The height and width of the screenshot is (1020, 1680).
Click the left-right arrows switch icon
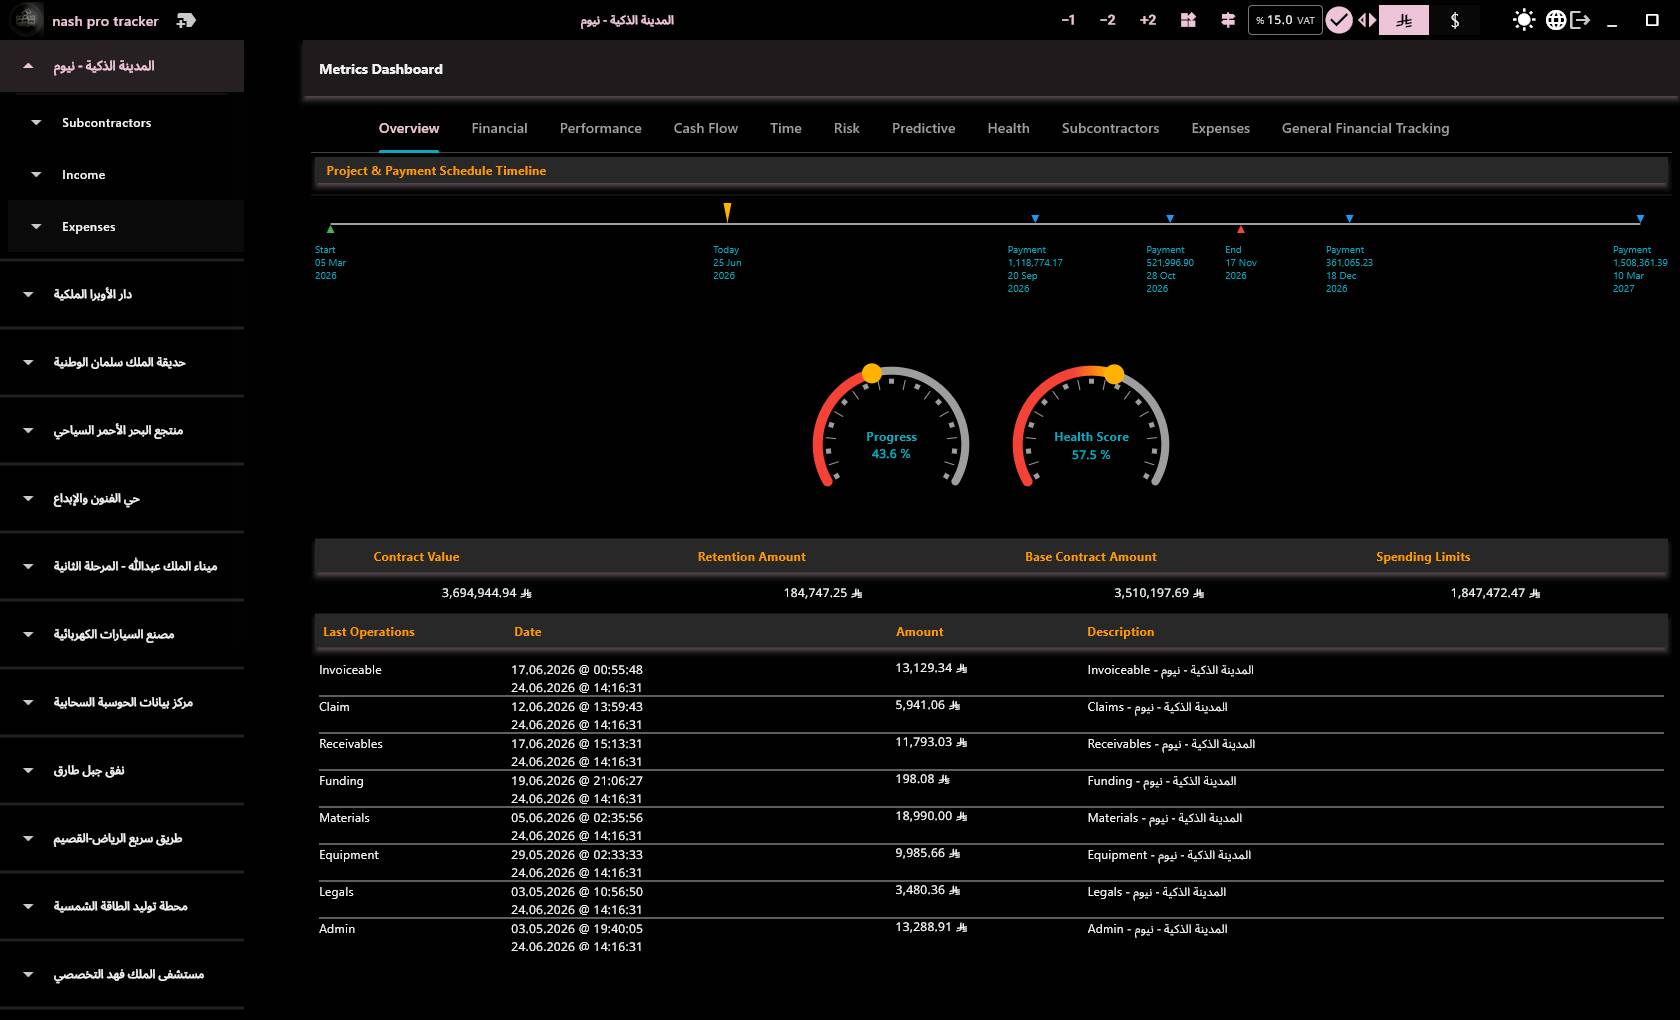click(1367, 20)
